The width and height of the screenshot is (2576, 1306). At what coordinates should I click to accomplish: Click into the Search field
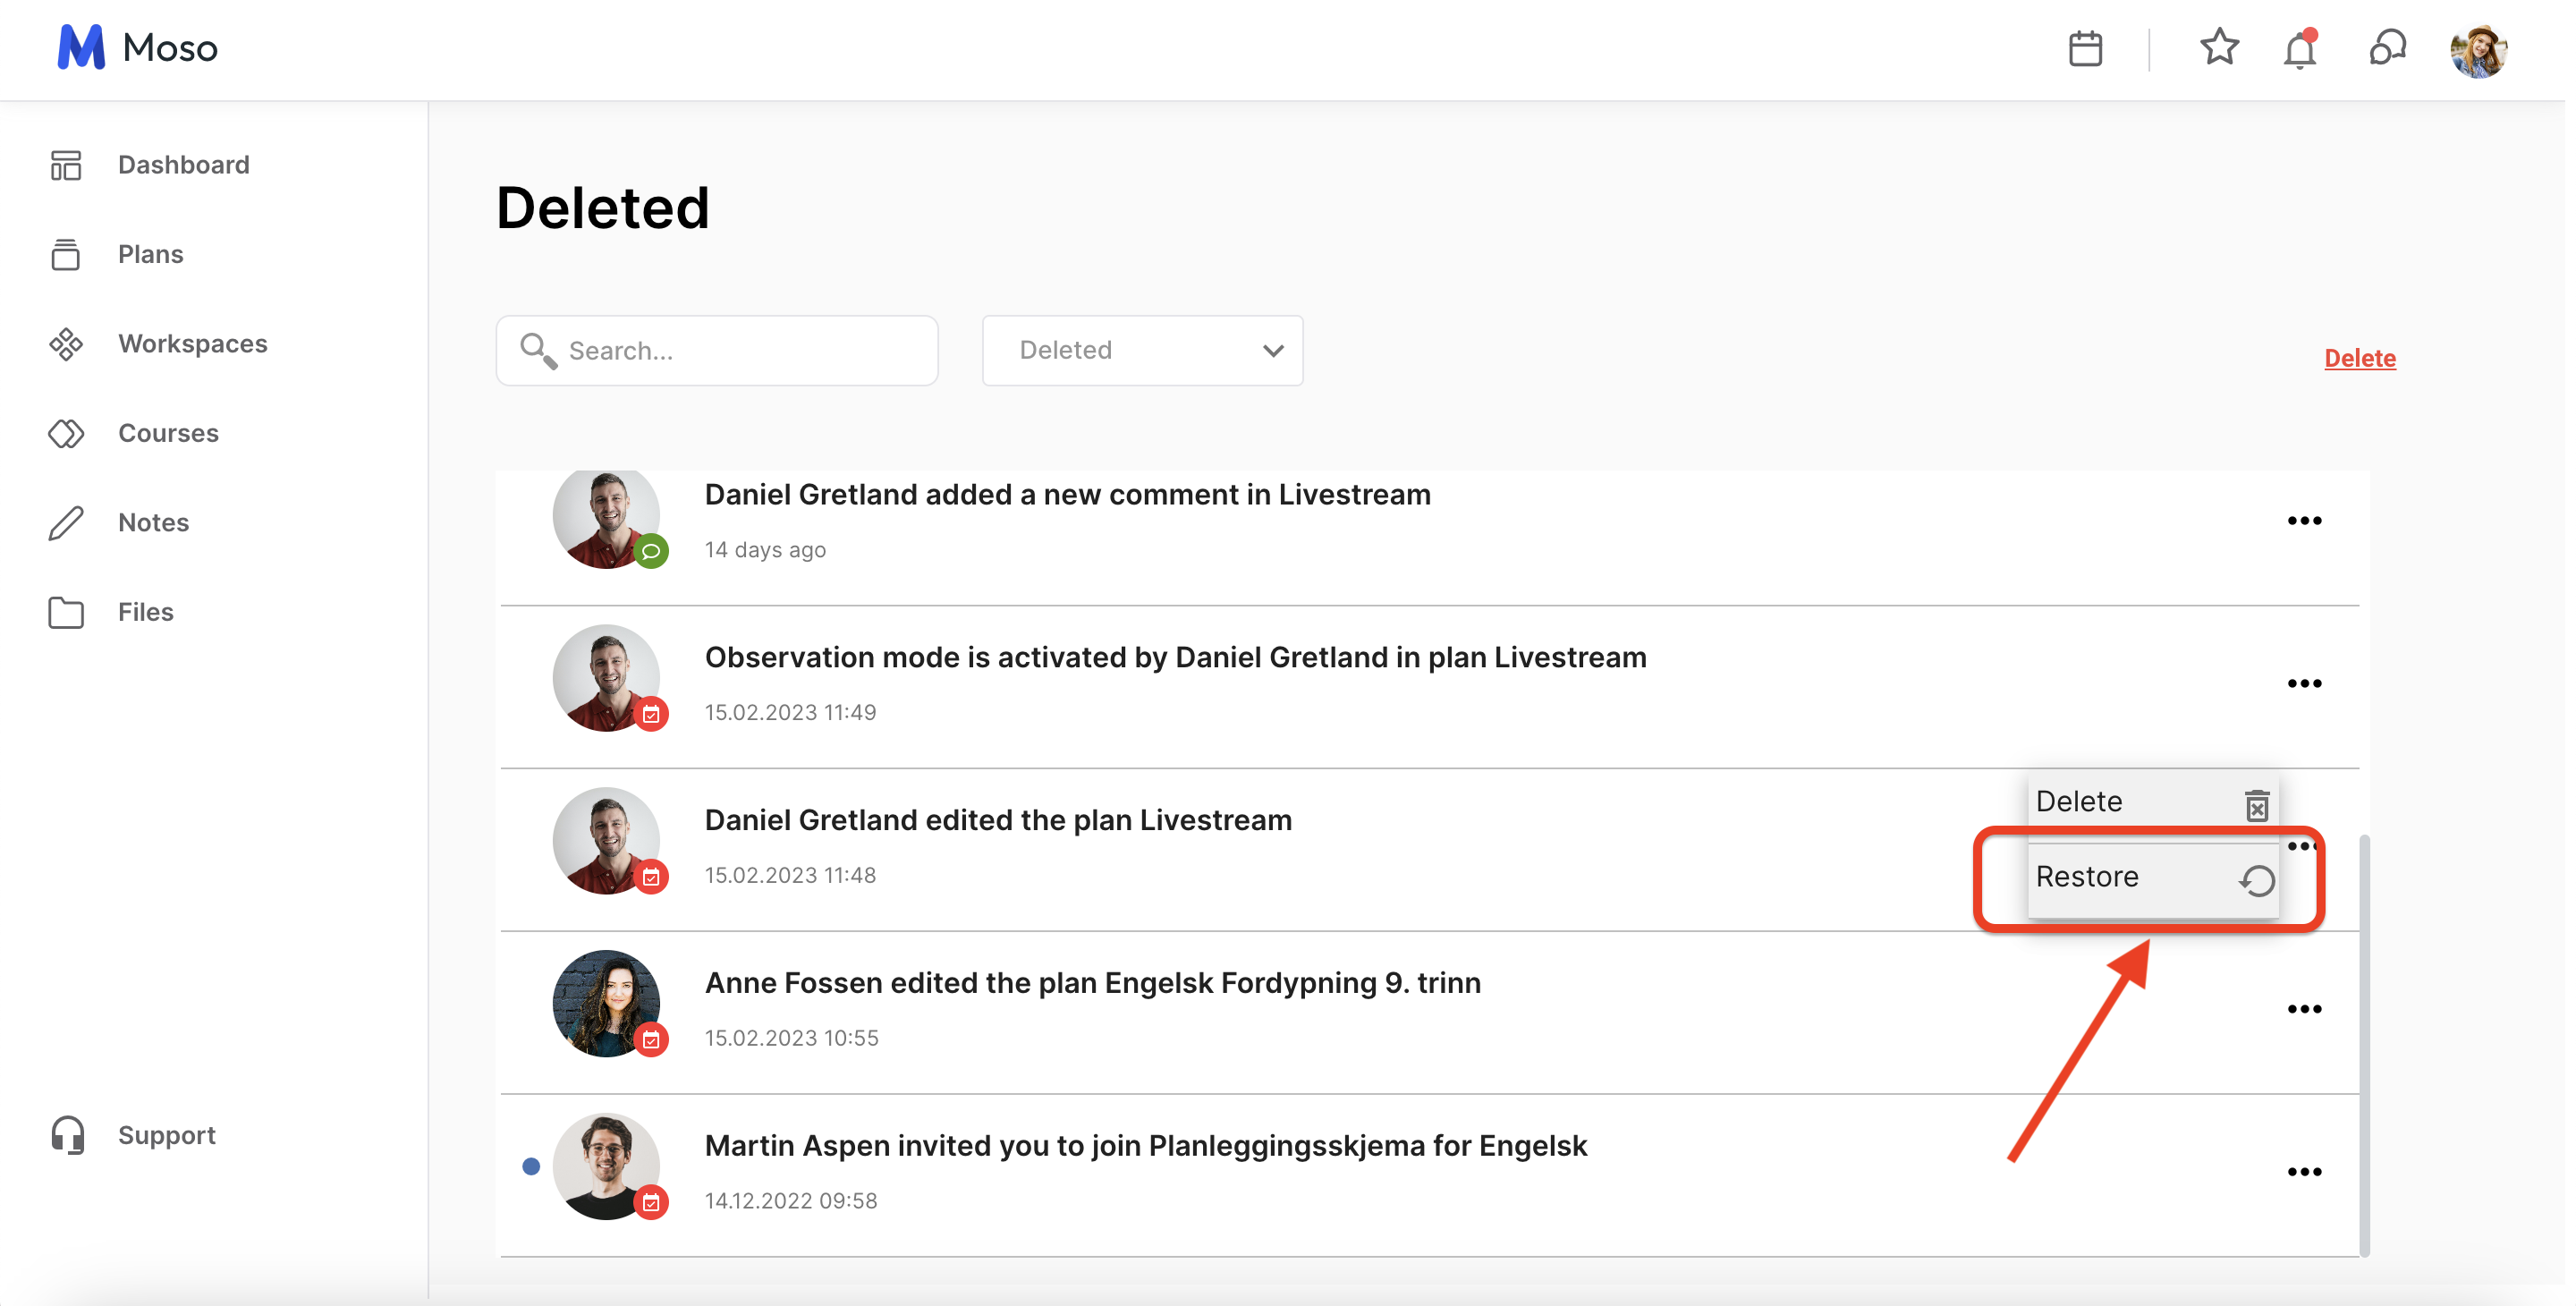(740, 350)
